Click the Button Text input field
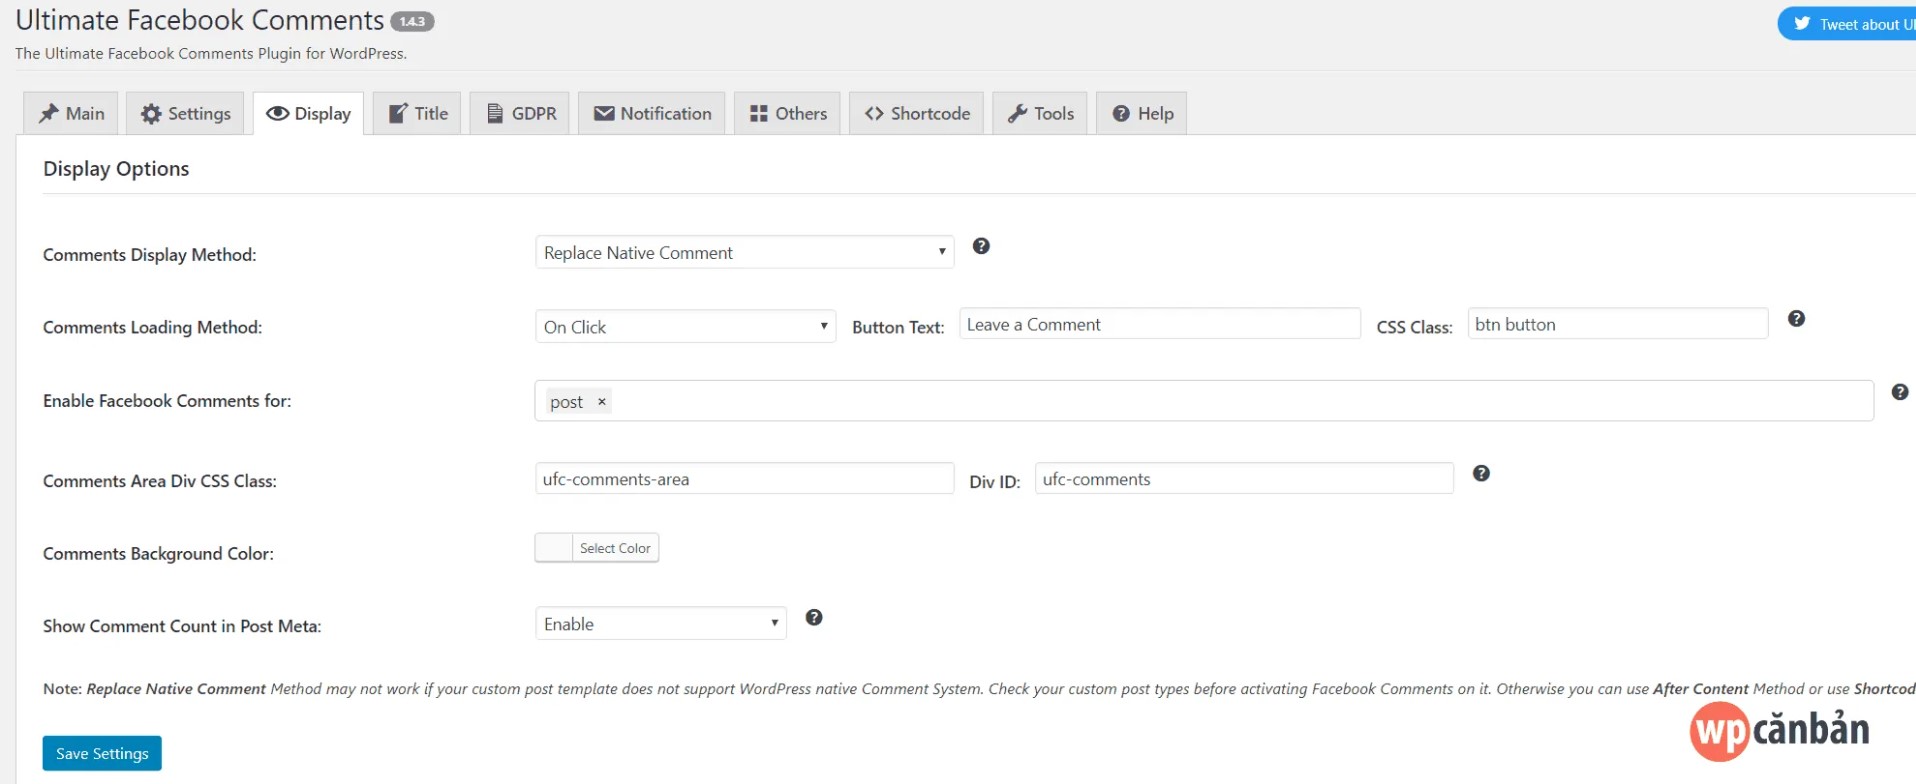The height and width of the screenshot is (784, 1916). (1159, 325)
